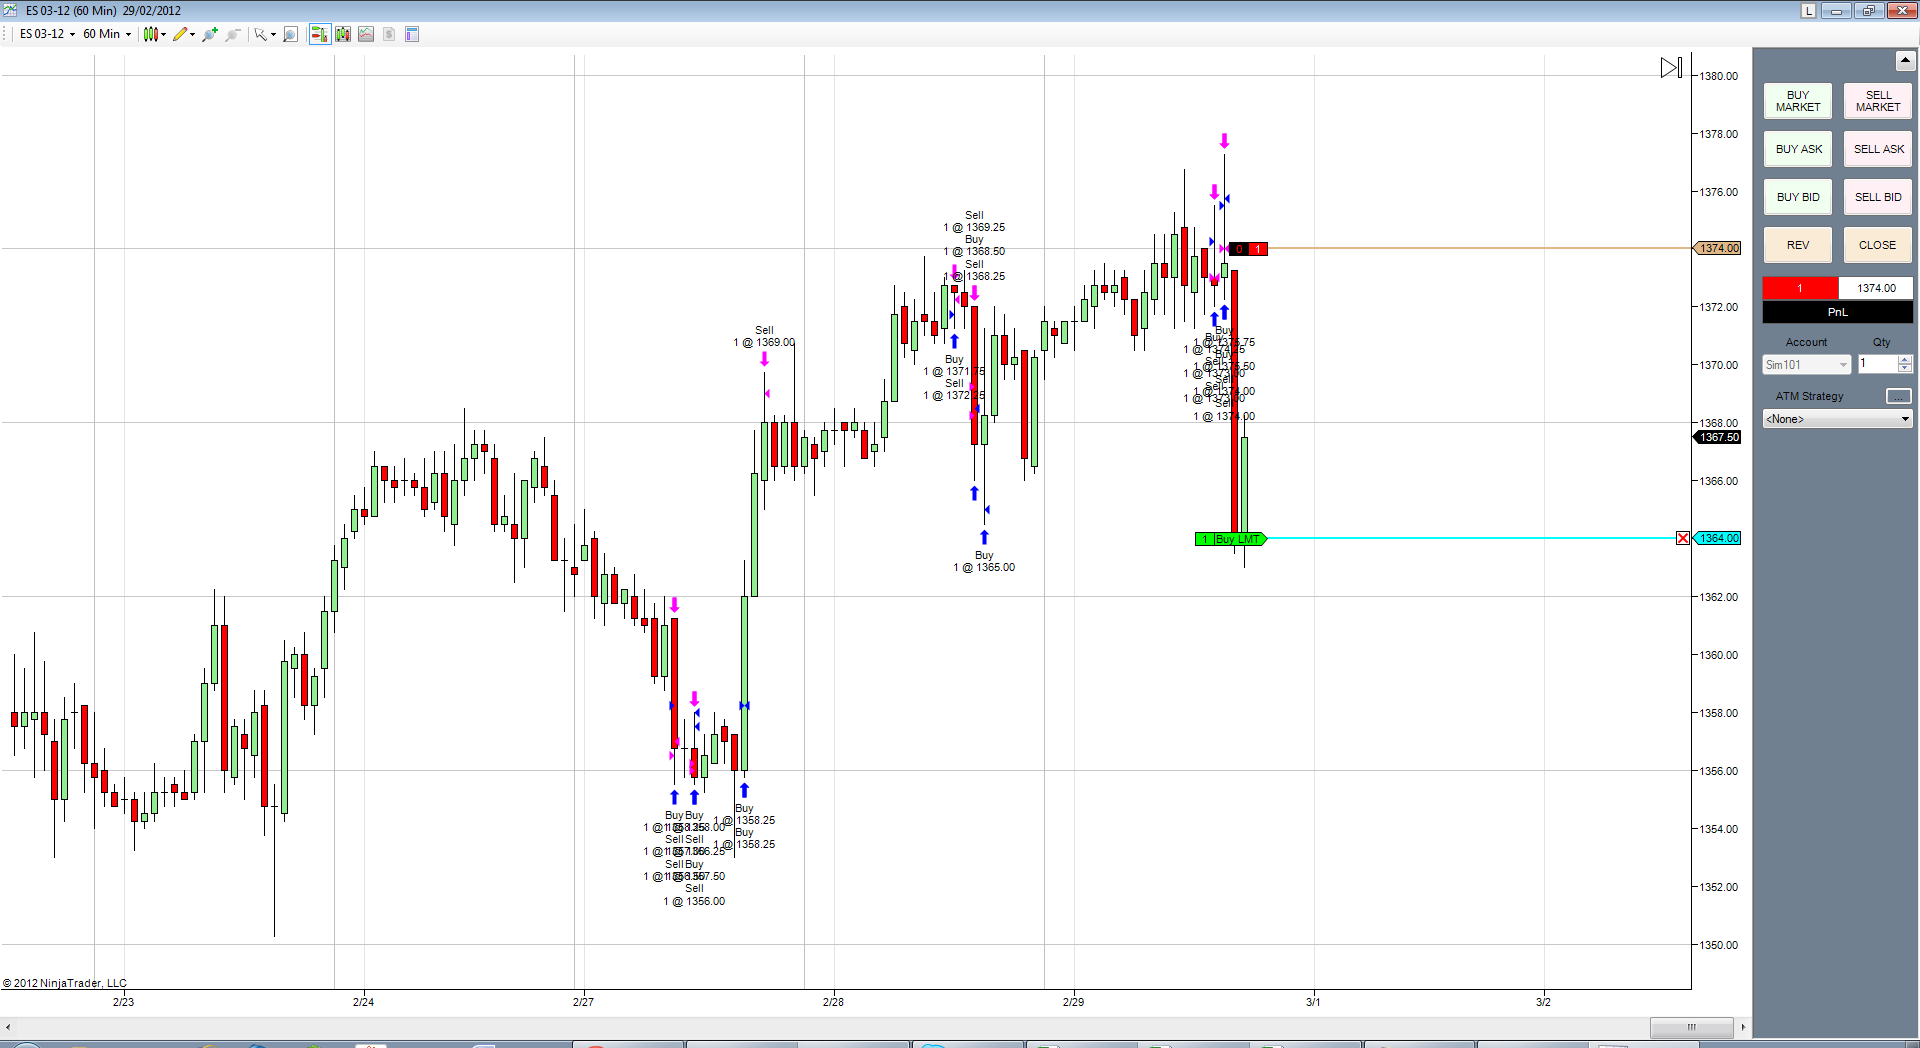This screenshot has width=1920, height=1048.
Task: Click the REV reverse position button
Action: click(x=1798, y=245)
